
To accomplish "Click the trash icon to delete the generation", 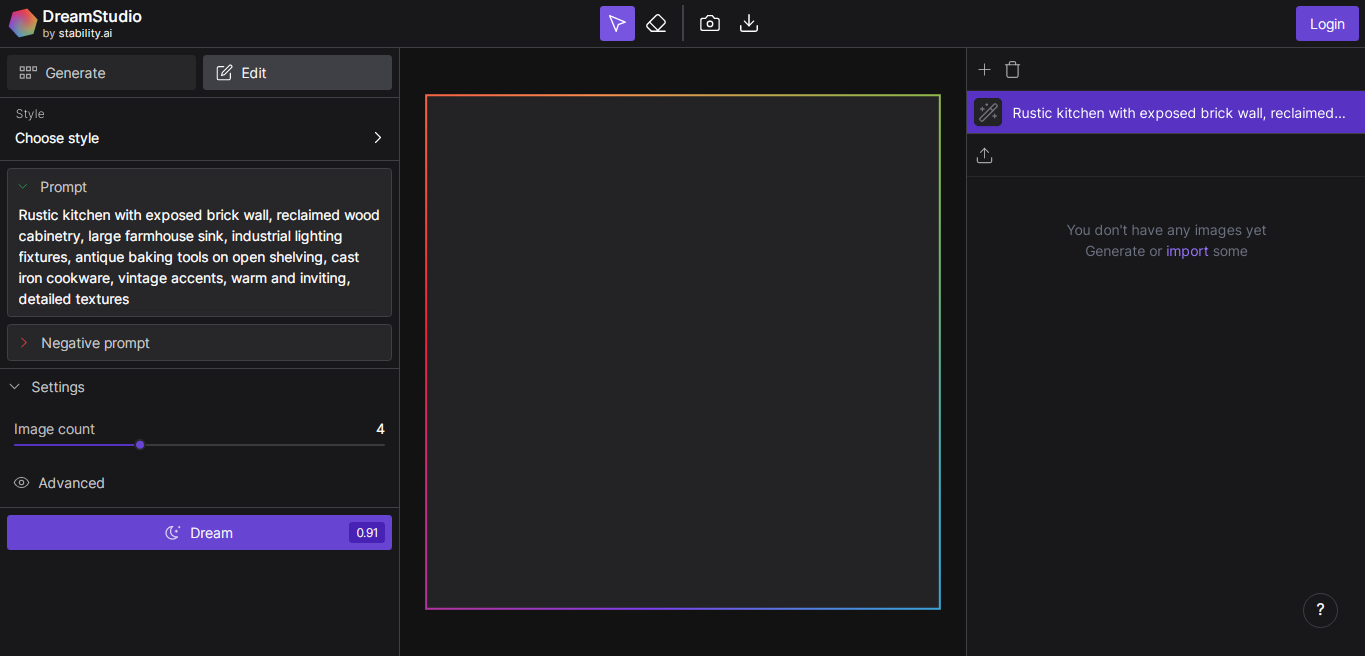I will coord(1012,69).
